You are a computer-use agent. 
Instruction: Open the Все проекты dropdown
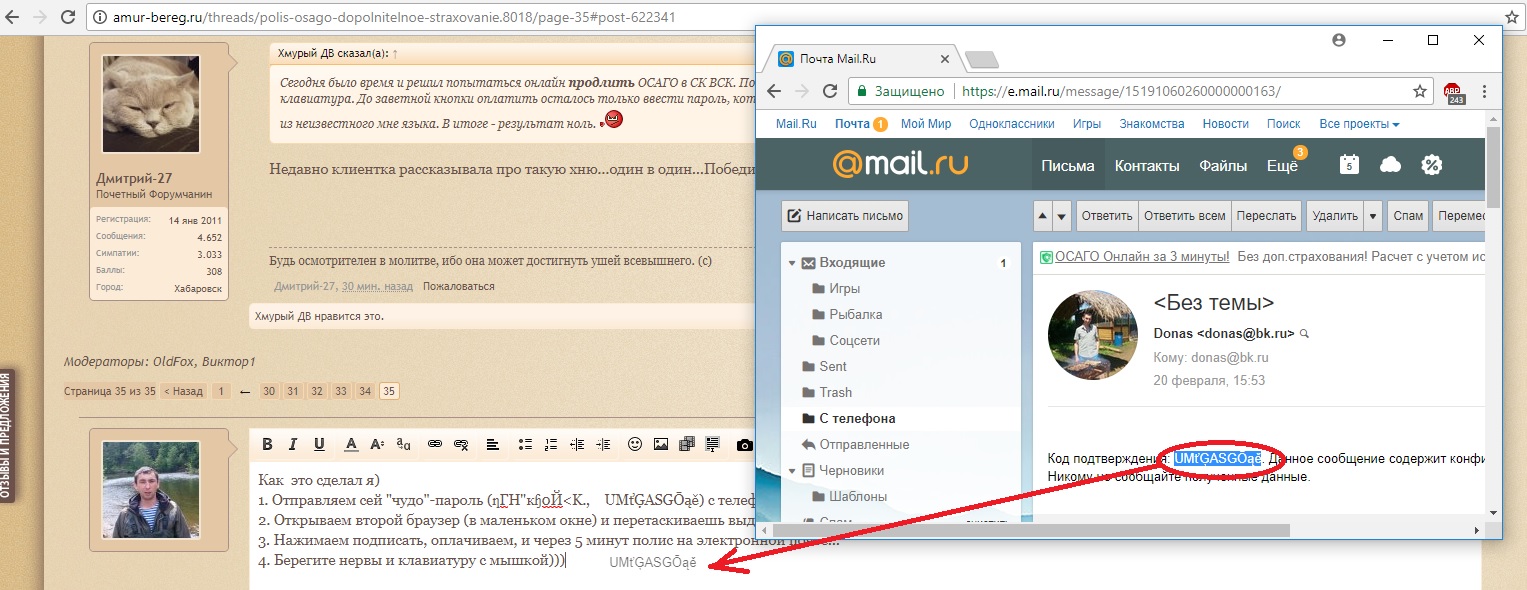point(1359,124)
